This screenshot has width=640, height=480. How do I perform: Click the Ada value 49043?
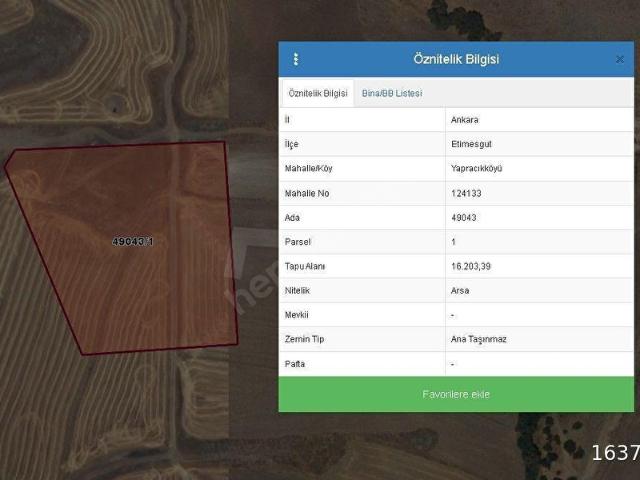point(464,217)
